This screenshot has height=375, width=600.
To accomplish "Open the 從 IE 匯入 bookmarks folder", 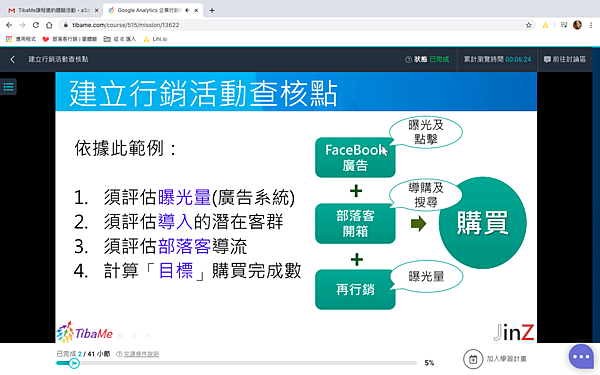I will (x=120, y=39).
